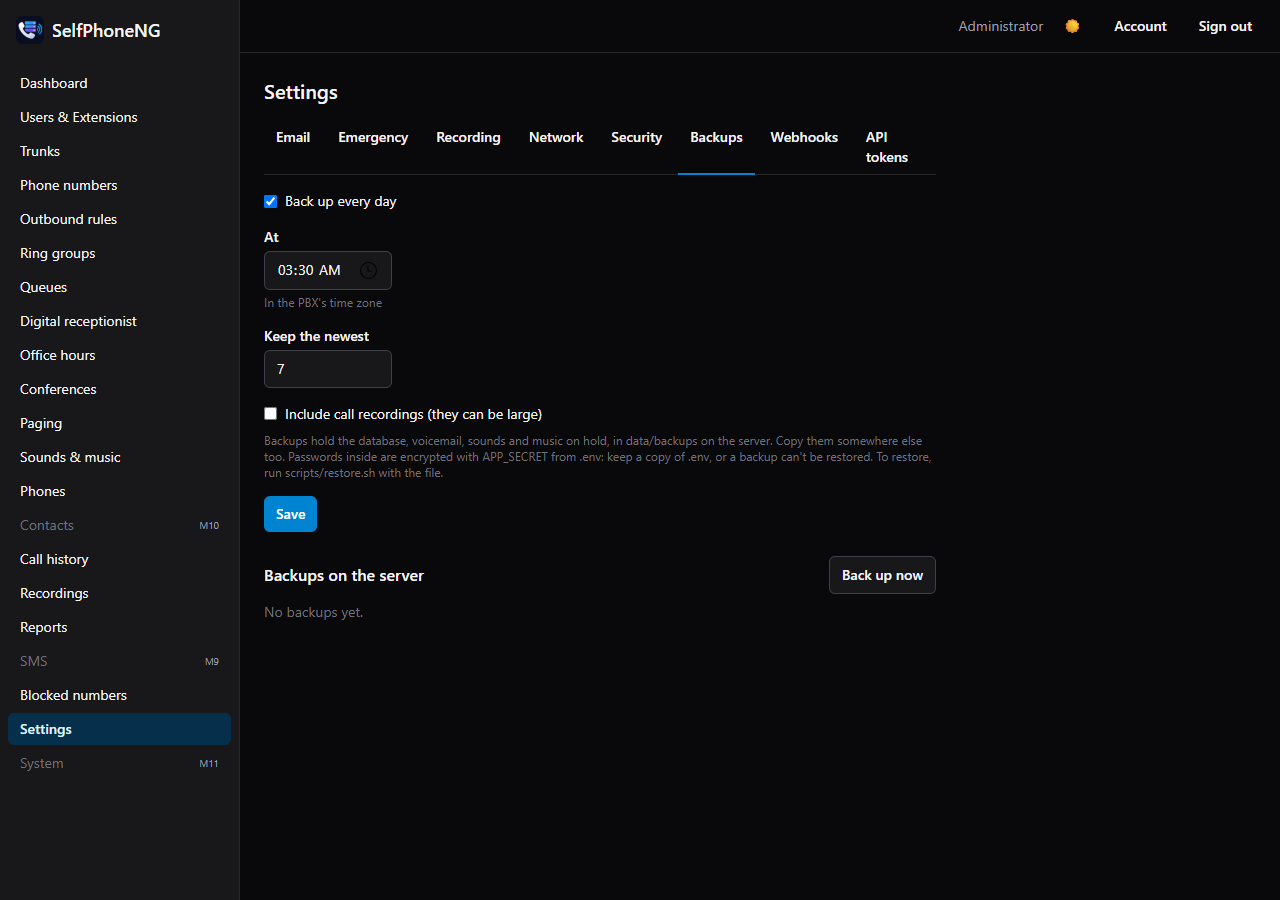Click the M11 badge beside System
1280x900 pixels.
click(209, 763)
